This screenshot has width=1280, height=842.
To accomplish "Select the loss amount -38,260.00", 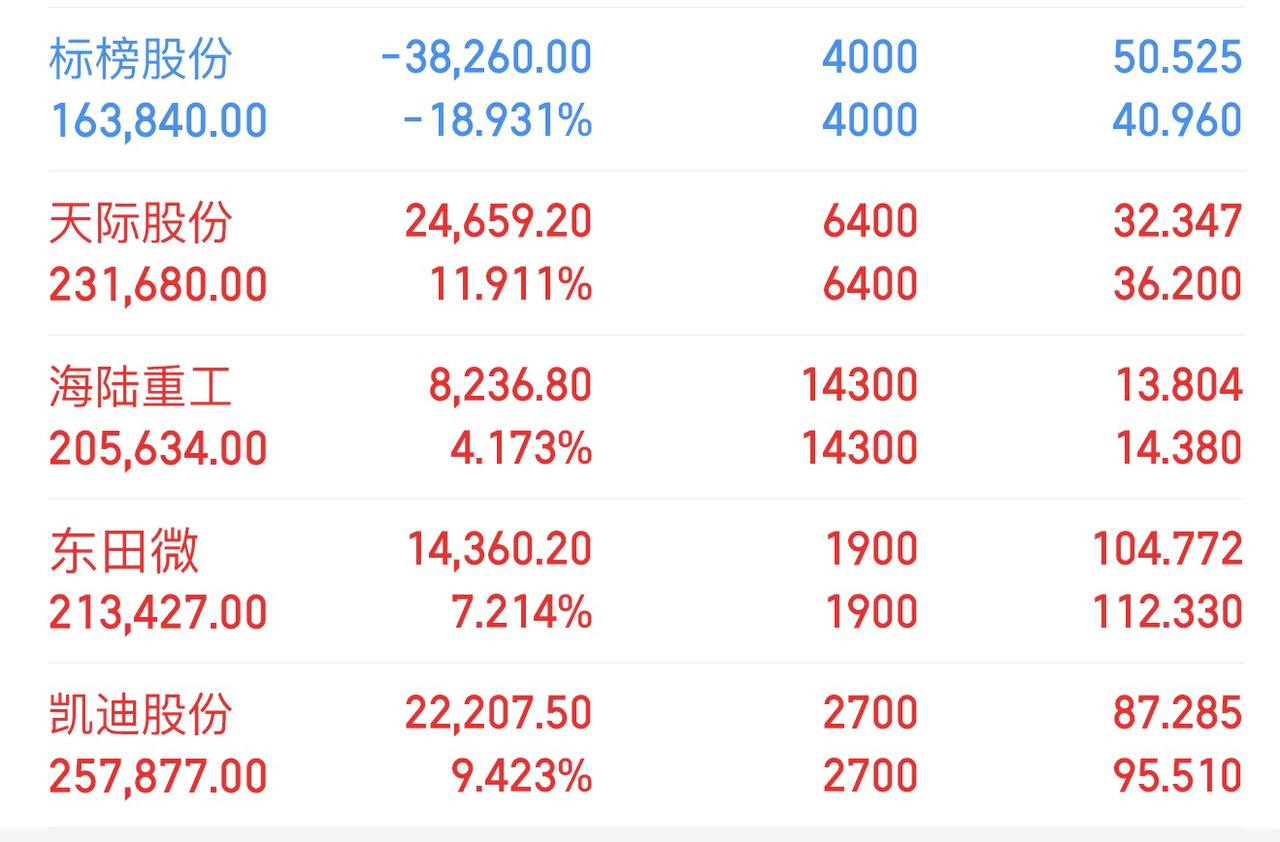I will pos(486,58).
